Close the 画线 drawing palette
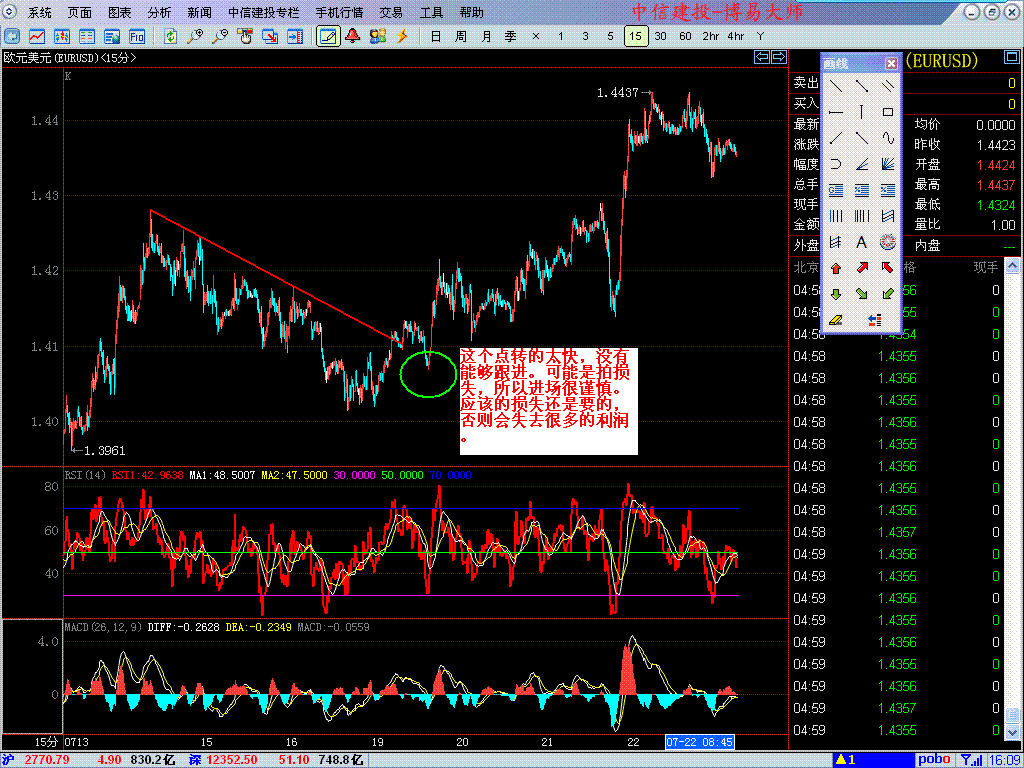 [891, 63]
